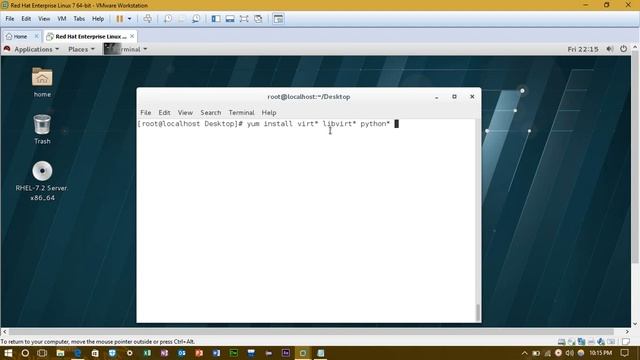Open the terminal Search menu
640x360 pixels.
211,112
